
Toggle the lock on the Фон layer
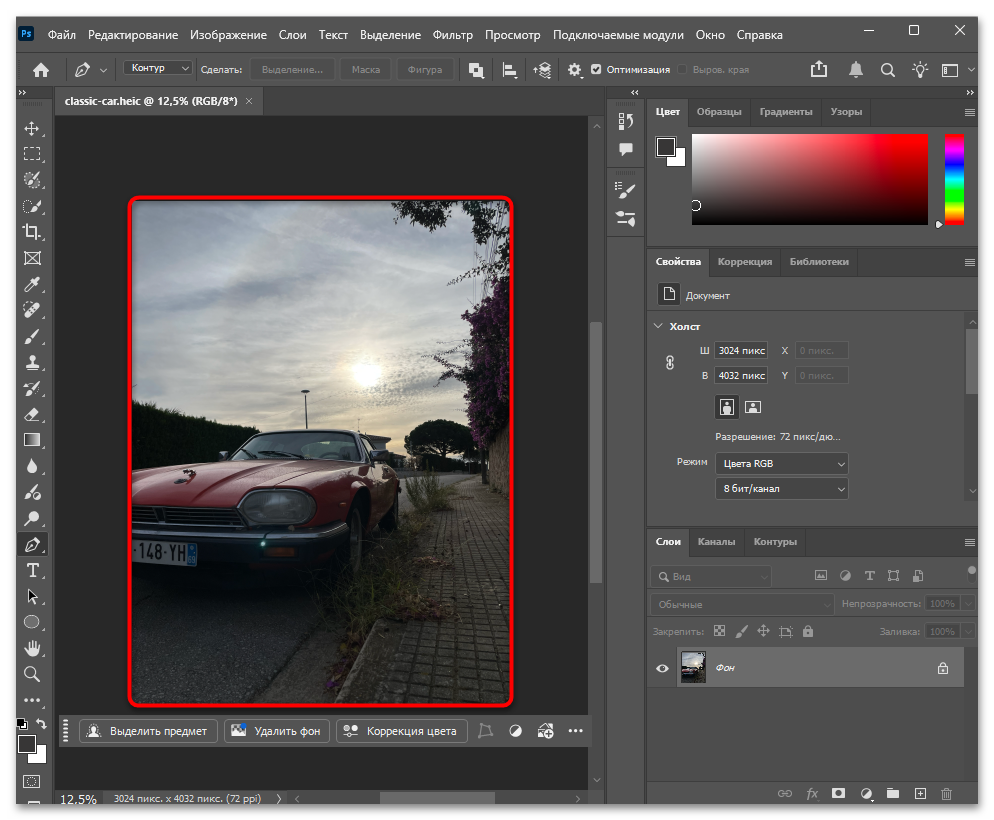942,667
